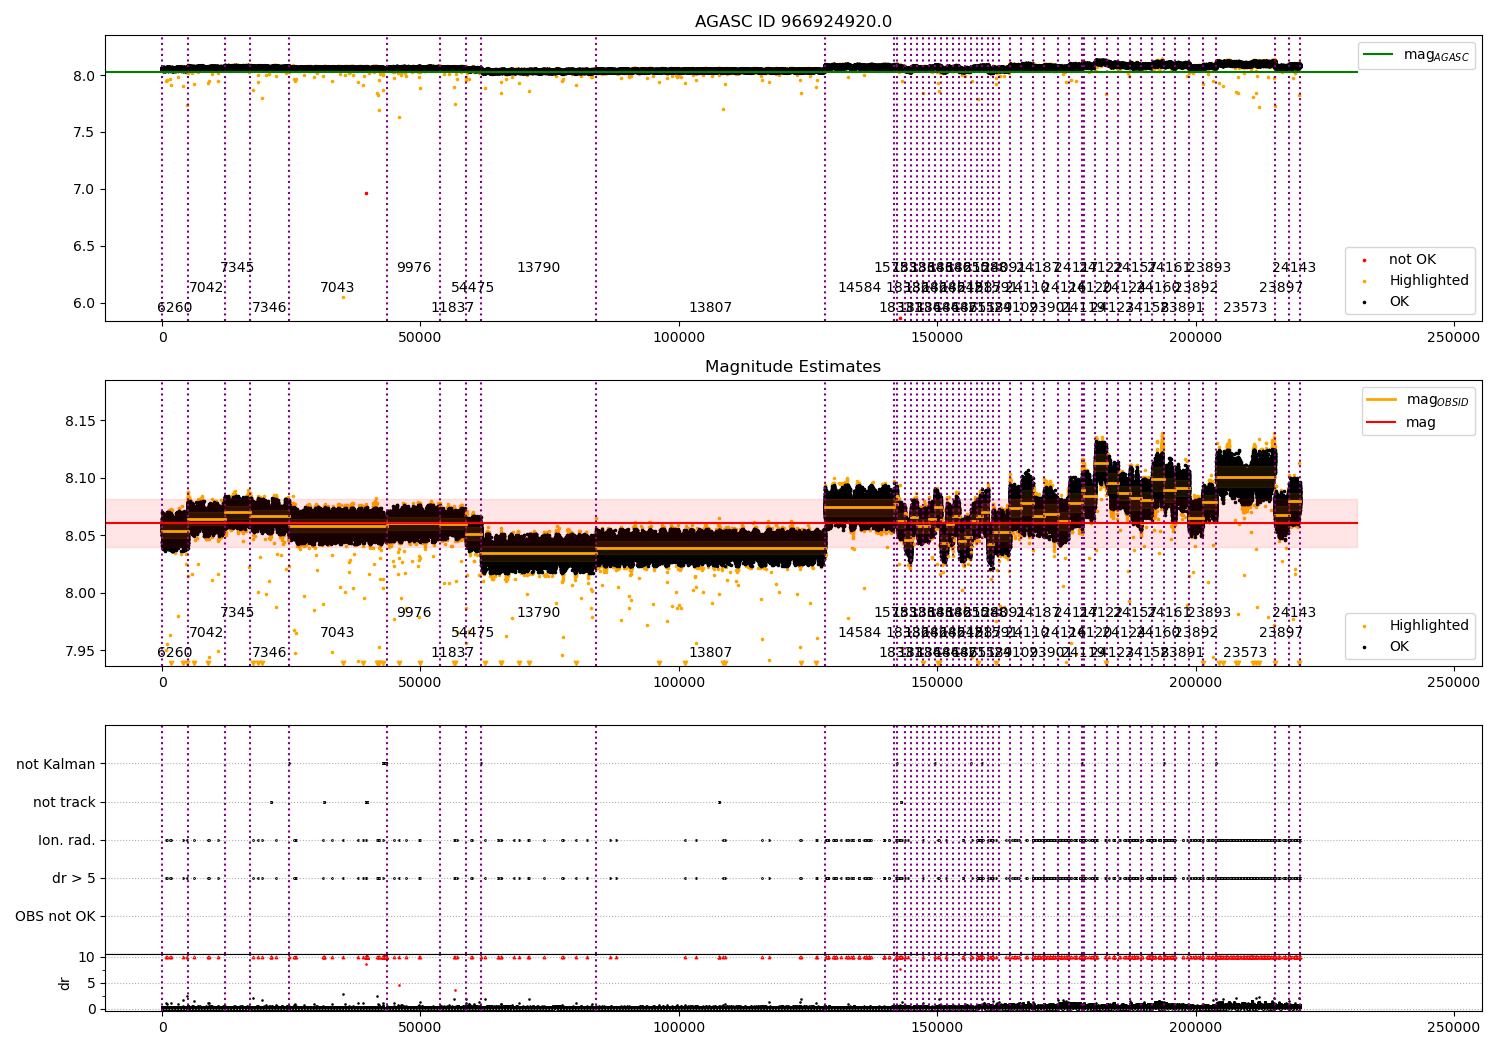This screenshot has width=1500, height=1050.
Task: Click the 'not track' axis label
Action: tap(64, 802)
